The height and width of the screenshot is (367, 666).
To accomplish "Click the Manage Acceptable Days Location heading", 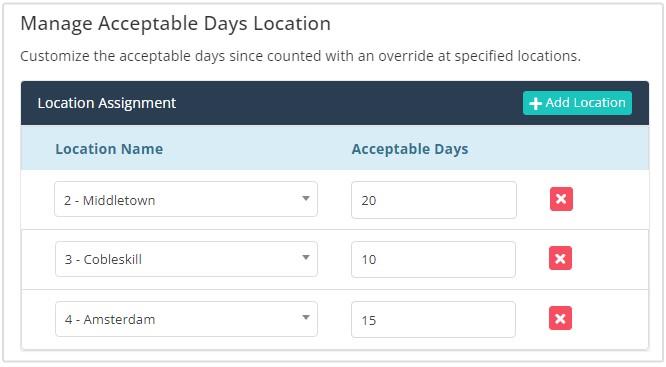I will click(x=175, y=24).
